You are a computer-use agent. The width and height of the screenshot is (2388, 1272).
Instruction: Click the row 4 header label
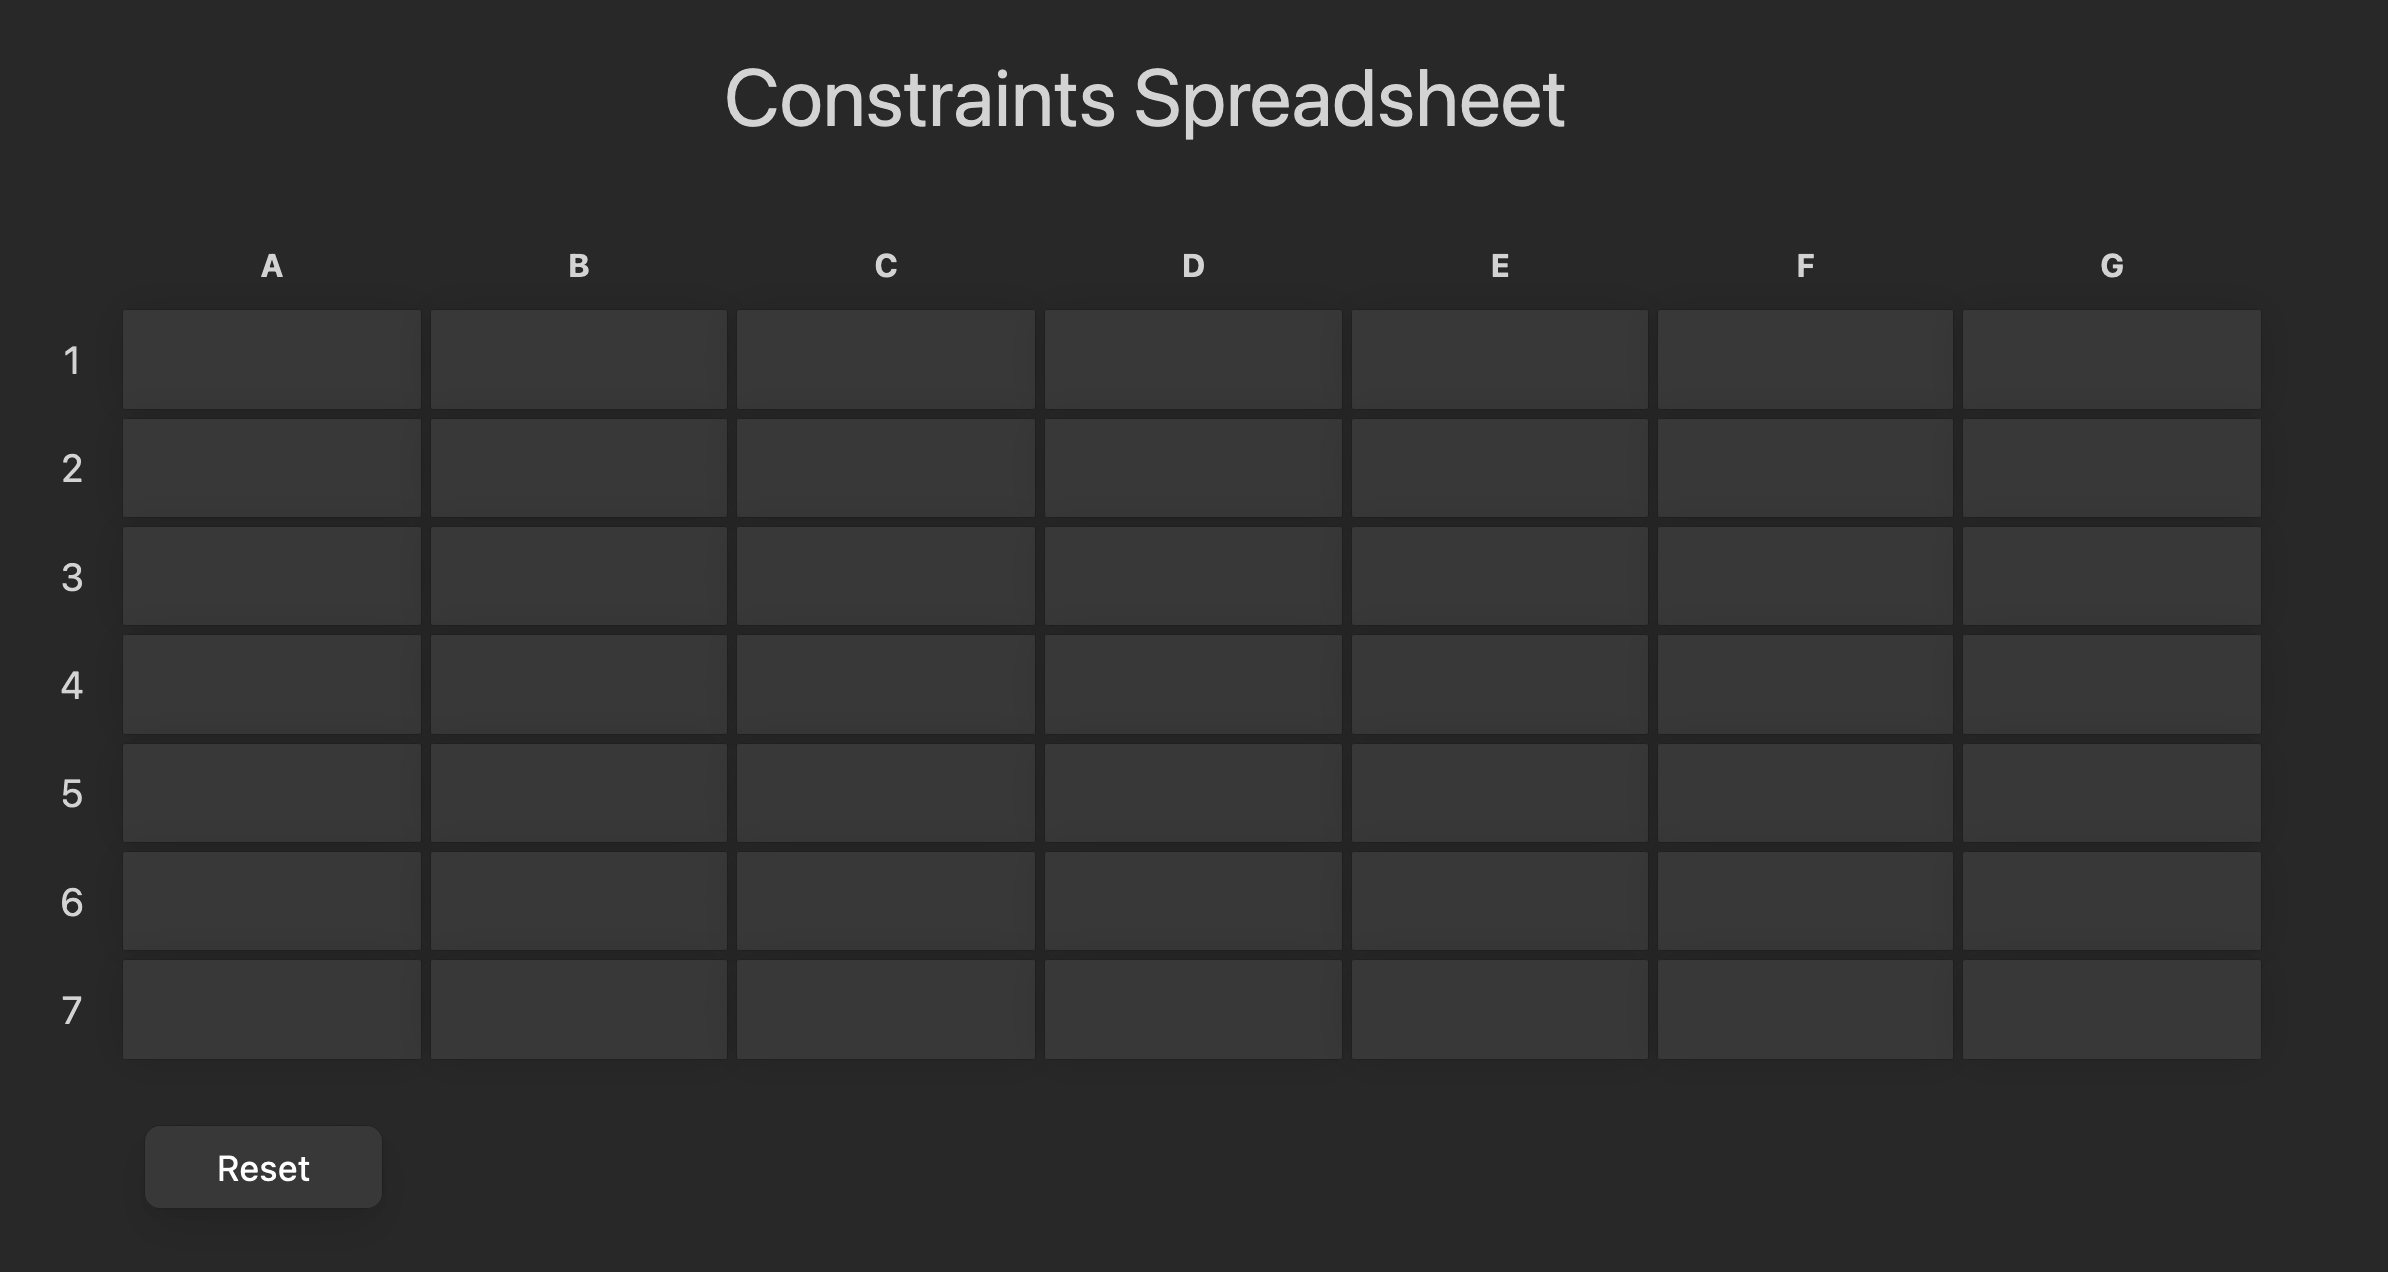72,685
